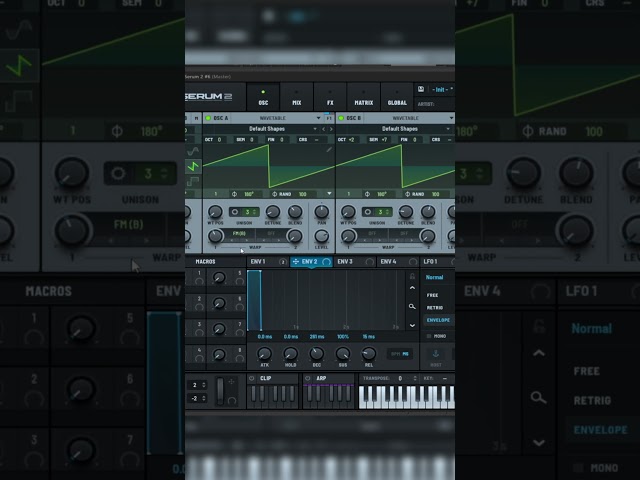Toggle ARP power button

click(x=308, y=378)
